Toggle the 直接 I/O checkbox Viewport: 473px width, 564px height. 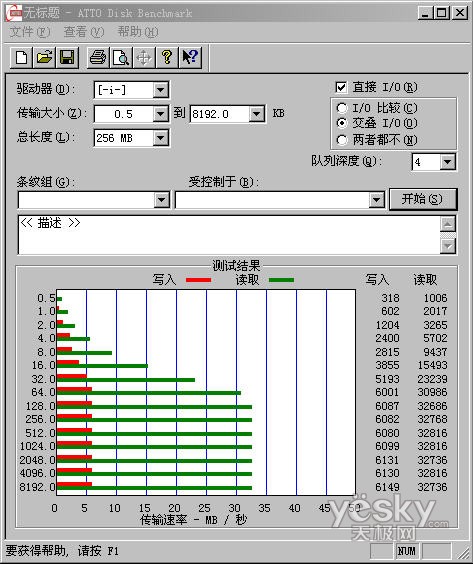341,87
